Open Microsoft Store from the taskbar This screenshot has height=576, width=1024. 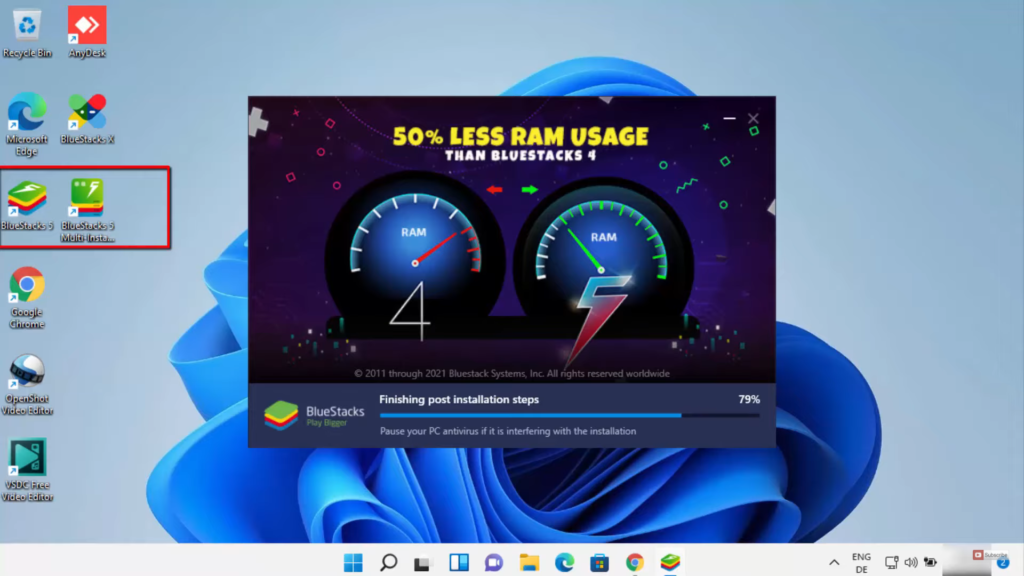599,562
